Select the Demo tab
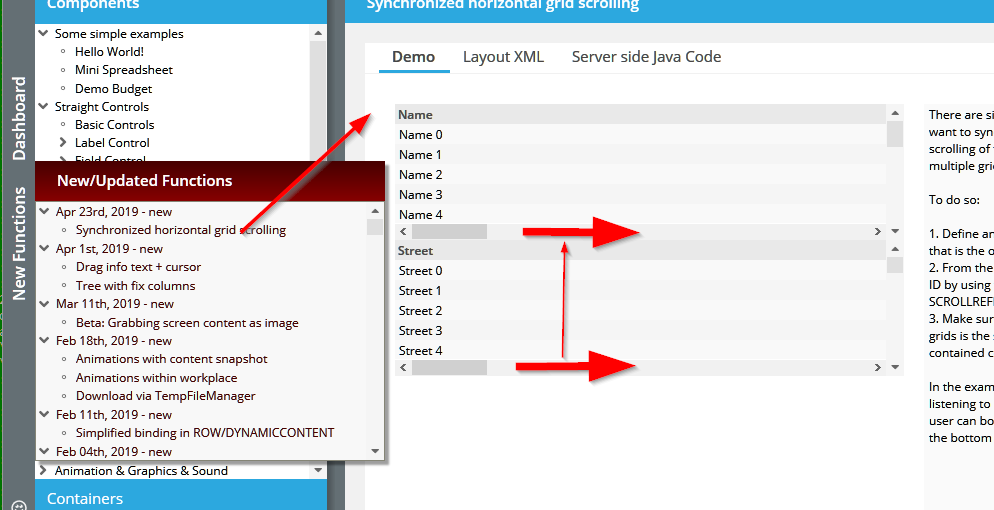Screen dimensions: 994x510 coord(413,57)
